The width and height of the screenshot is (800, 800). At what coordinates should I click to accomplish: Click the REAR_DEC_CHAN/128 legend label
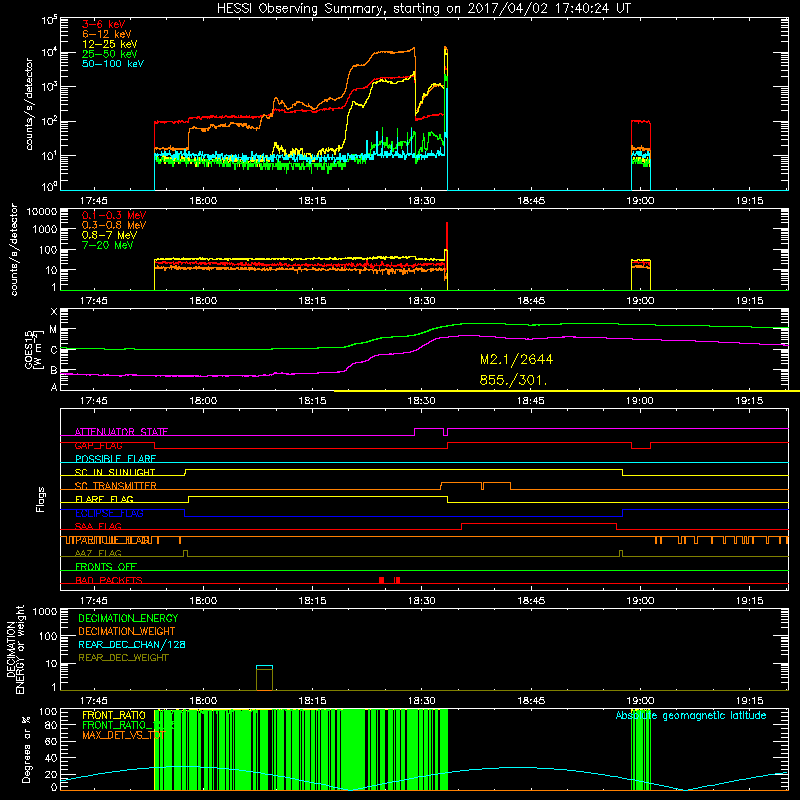click(x=132, y=644)
